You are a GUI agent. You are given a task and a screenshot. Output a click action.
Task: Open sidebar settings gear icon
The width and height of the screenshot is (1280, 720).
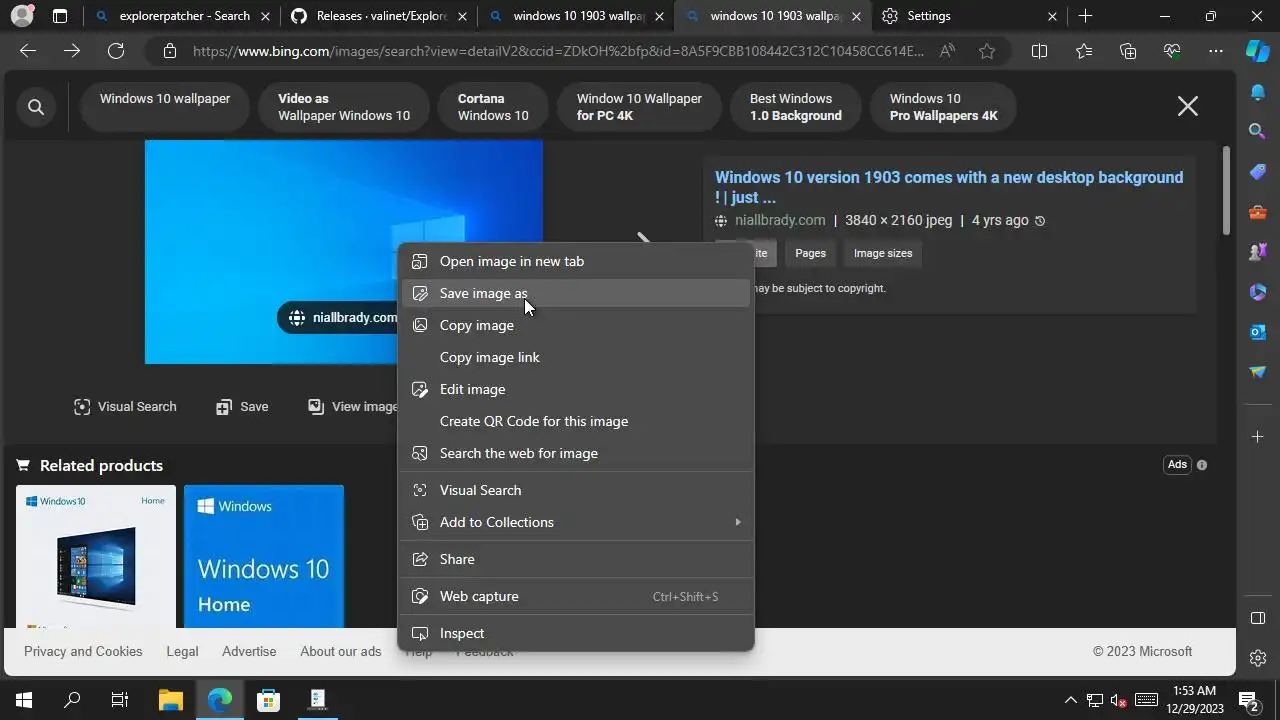coord(1258,658)
